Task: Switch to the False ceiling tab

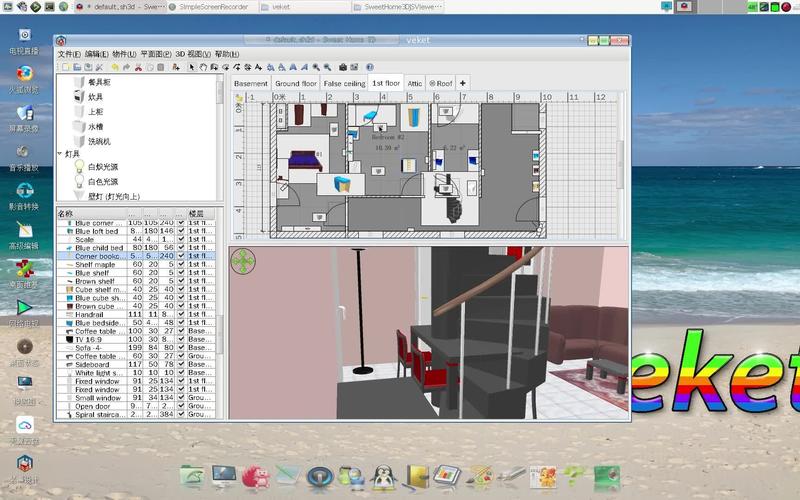Action: 344,83
